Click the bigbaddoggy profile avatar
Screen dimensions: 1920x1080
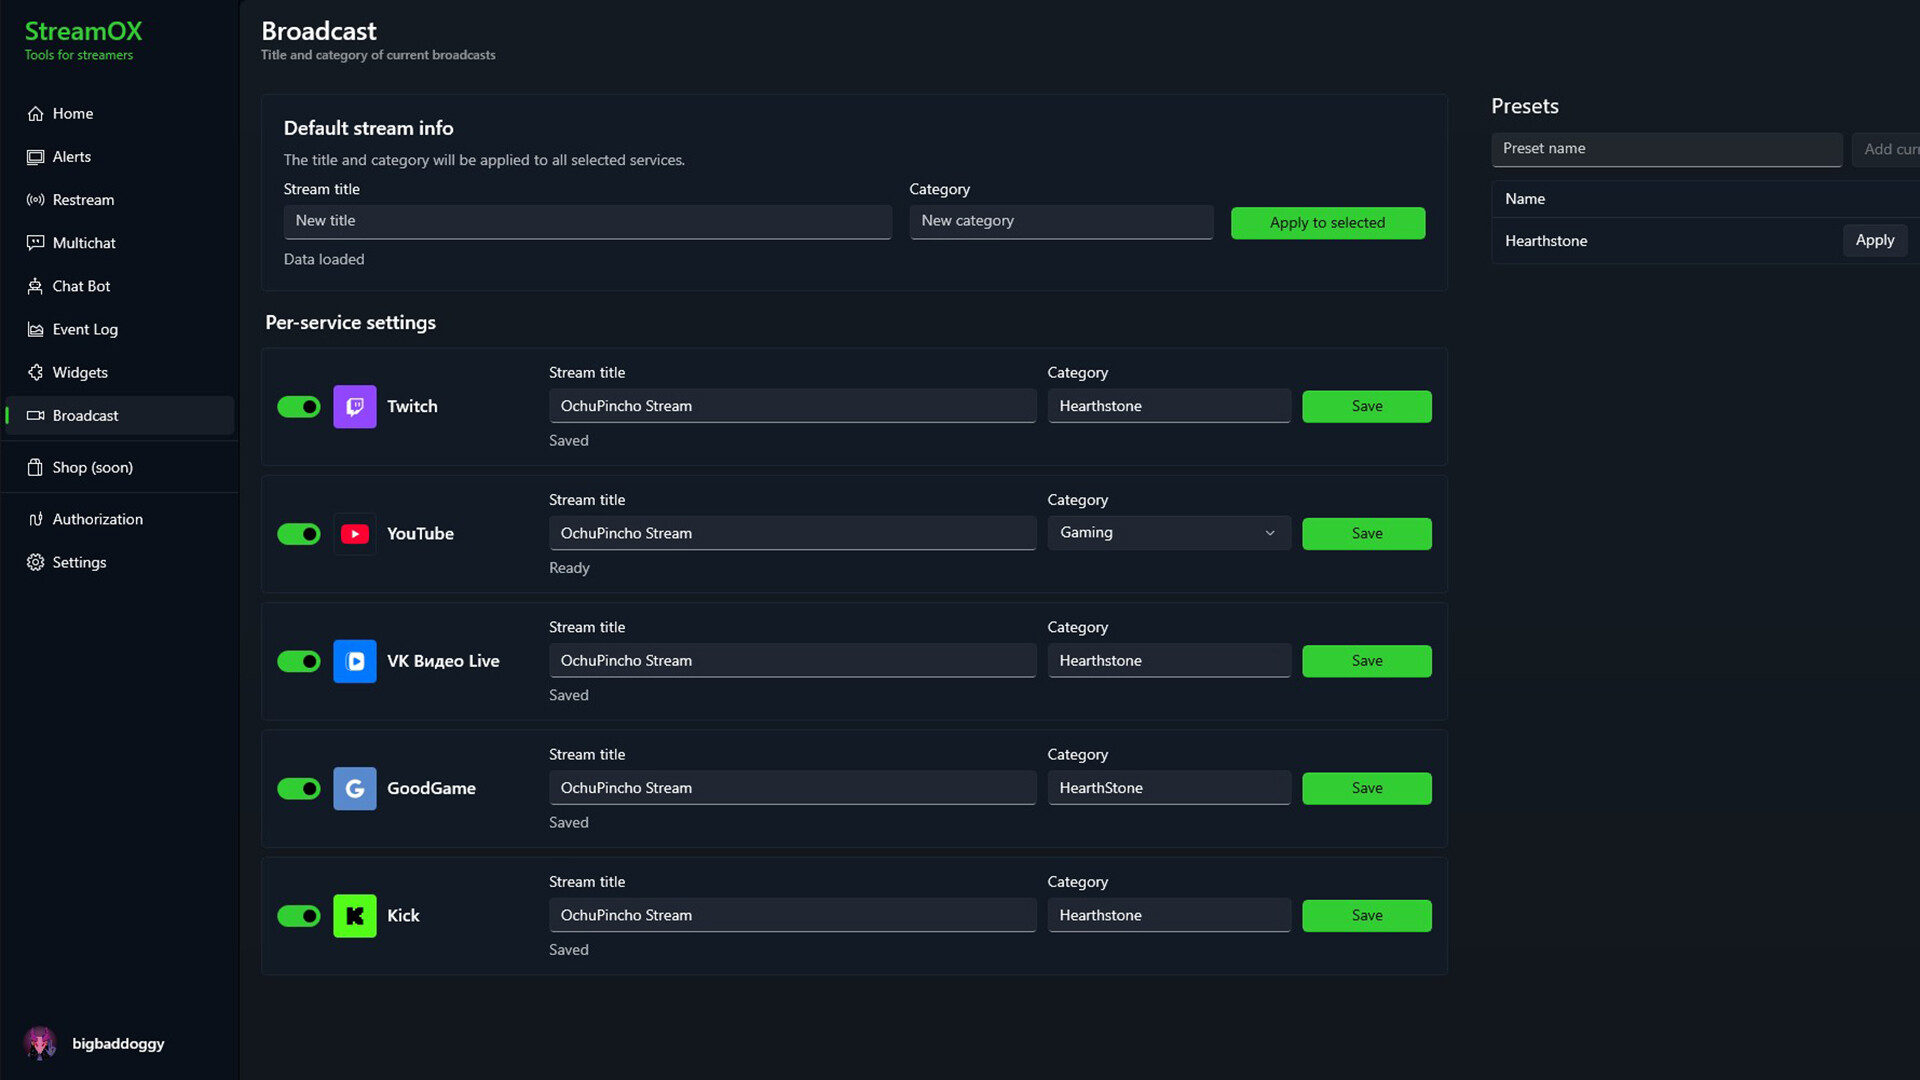(40, 1043)
